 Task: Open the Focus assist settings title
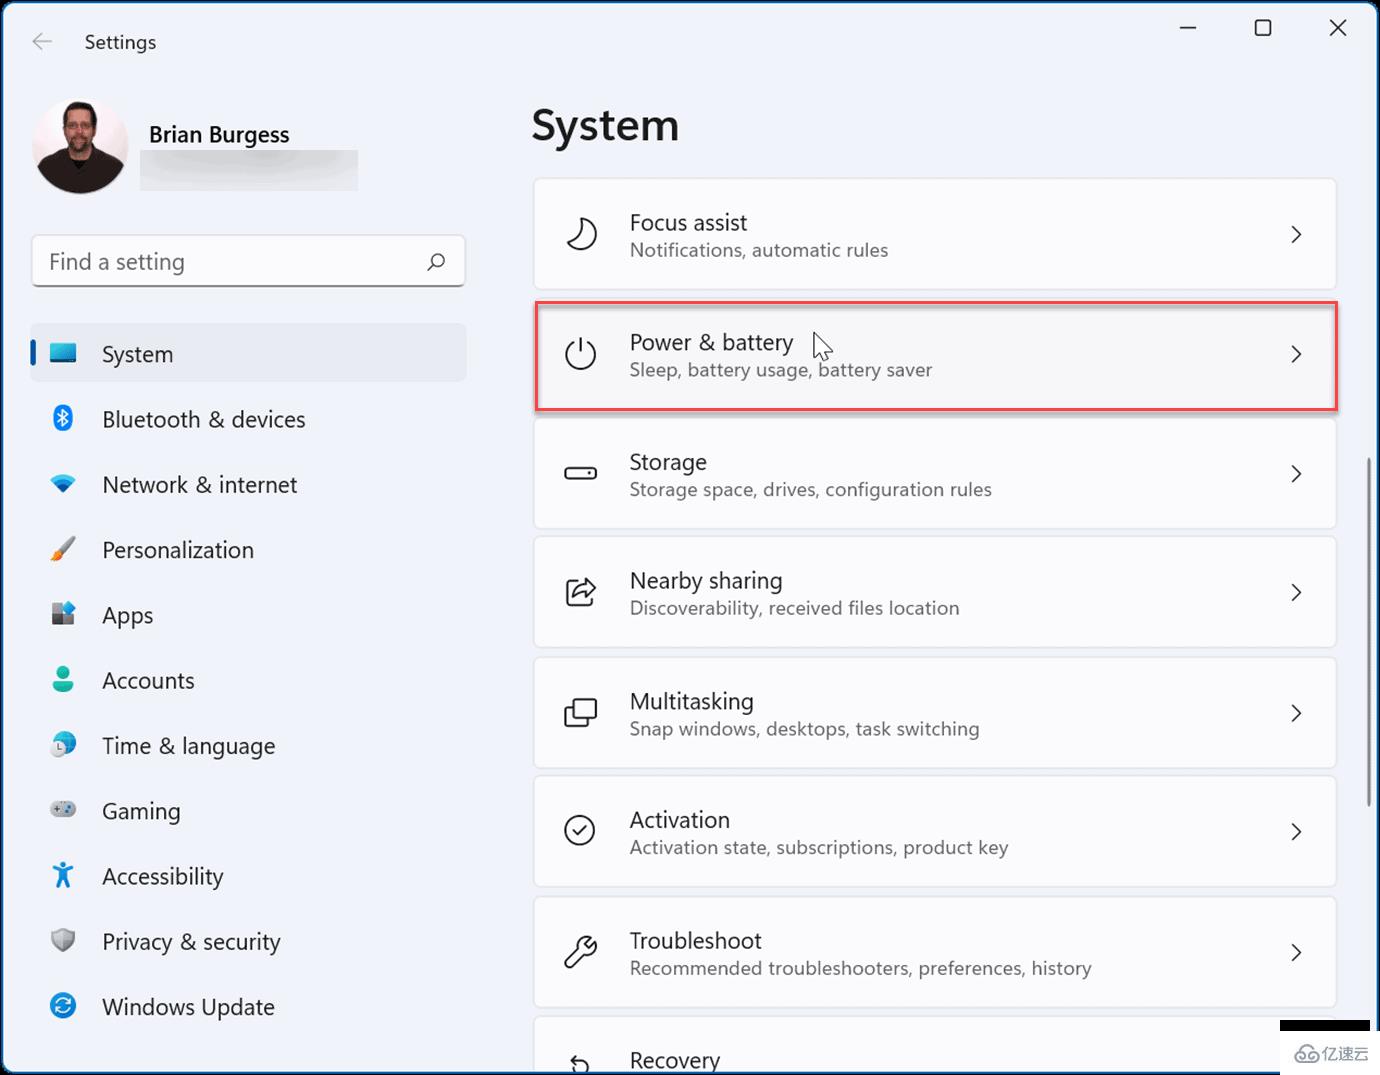[688, 222]
